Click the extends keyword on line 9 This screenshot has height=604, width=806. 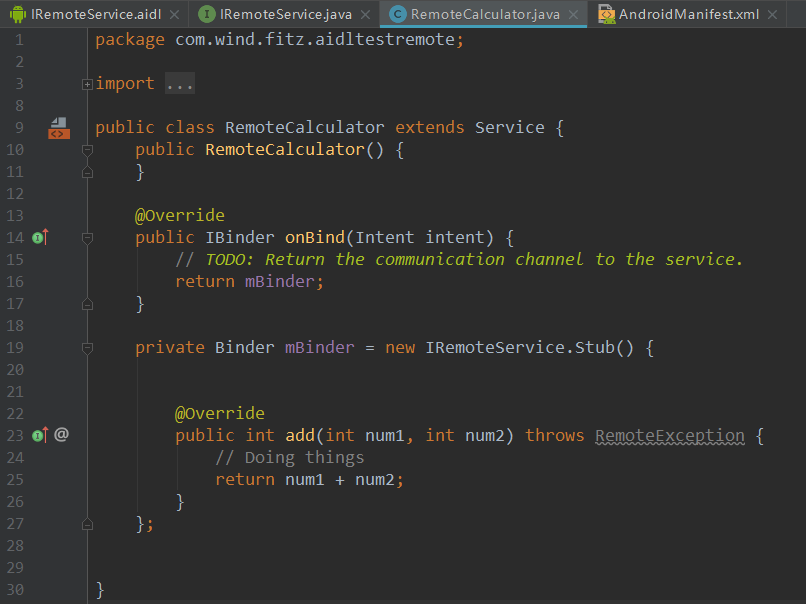pyautogui.click(x=429, y=127)
